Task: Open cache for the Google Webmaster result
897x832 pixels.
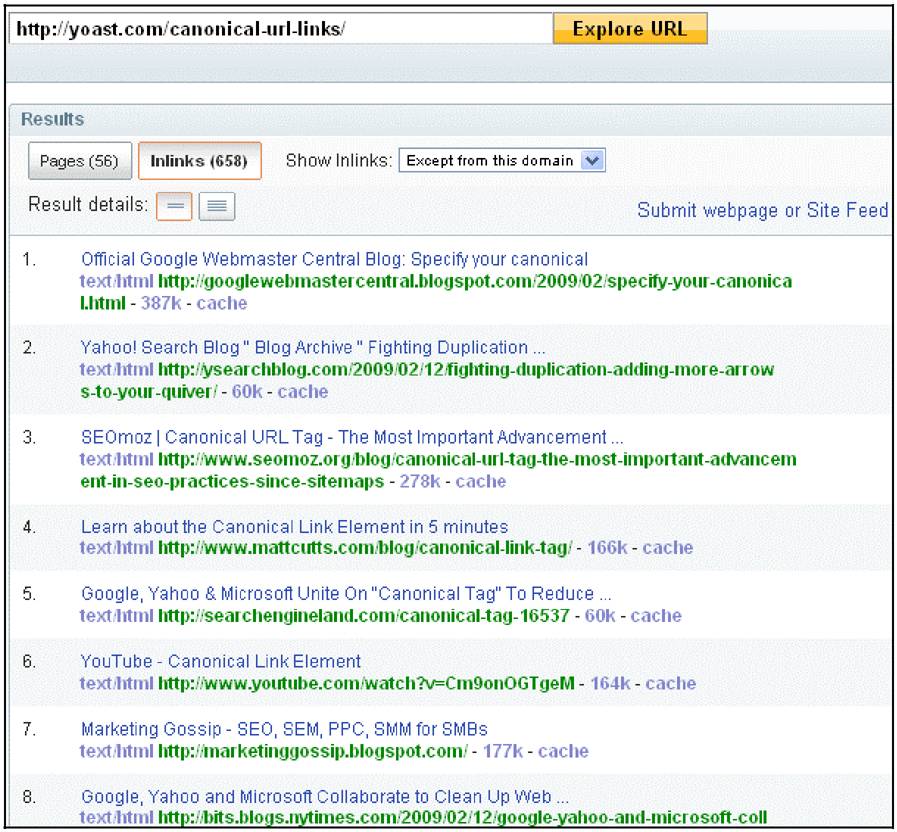Action: [x=221, y=303]
